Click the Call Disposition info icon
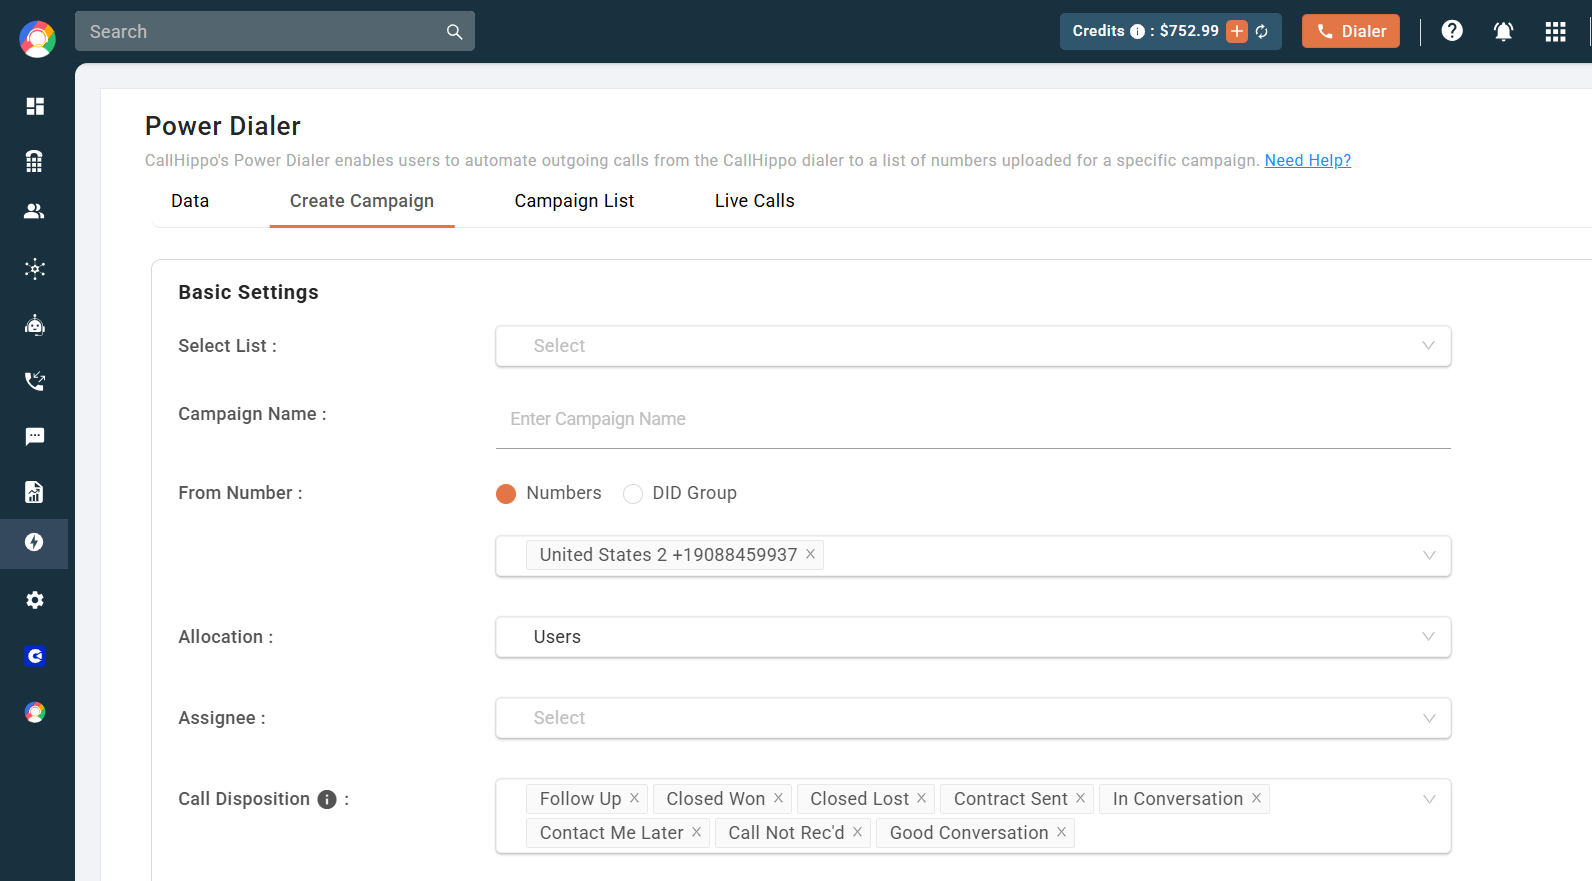 [327, 799]
